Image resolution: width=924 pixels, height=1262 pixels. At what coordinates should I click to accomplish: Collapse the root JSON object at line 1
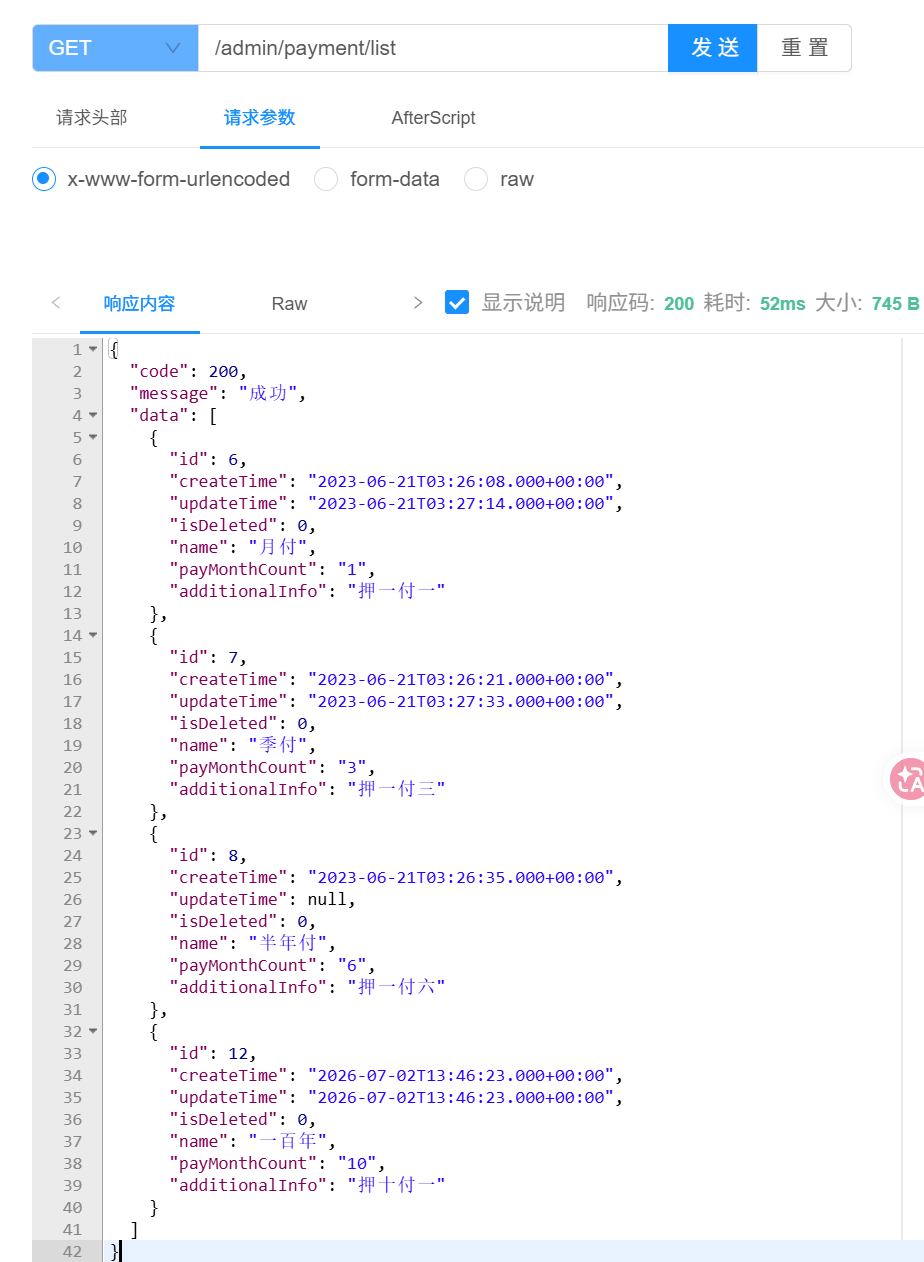(x=93, y=349)
